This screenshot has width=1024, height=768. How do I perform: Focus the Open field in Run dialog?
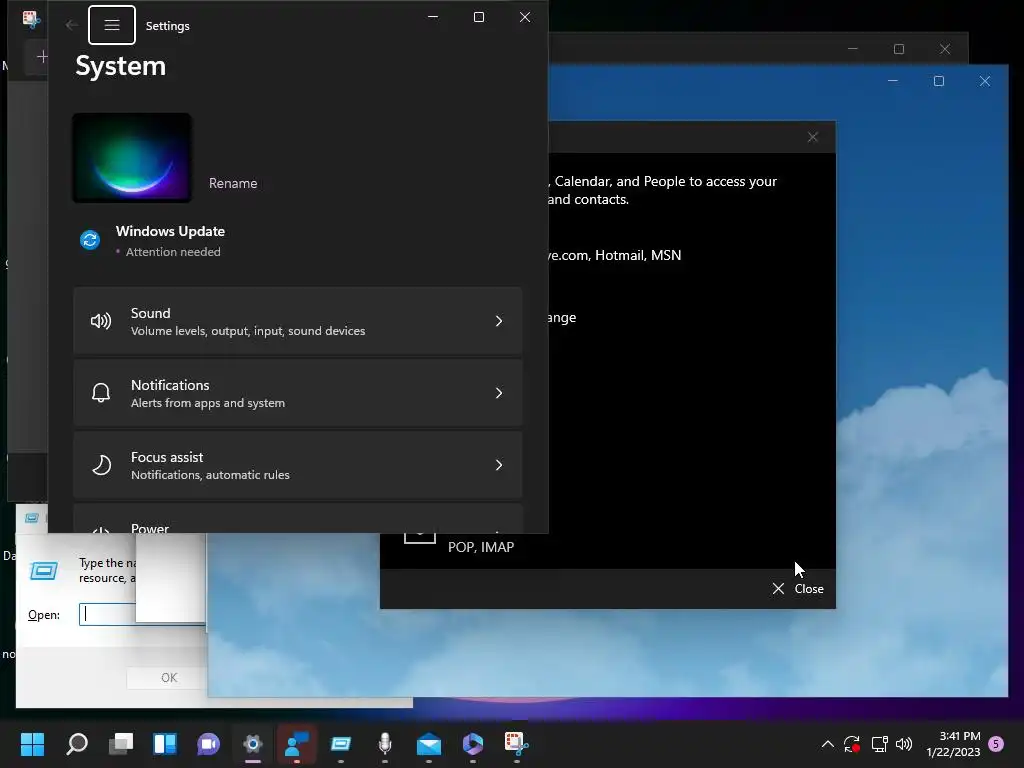[142, 615]
